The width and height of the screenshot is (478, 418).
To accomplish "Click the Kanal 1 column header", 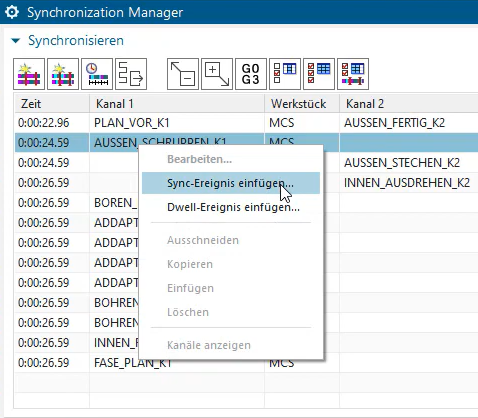I will 177,104.
